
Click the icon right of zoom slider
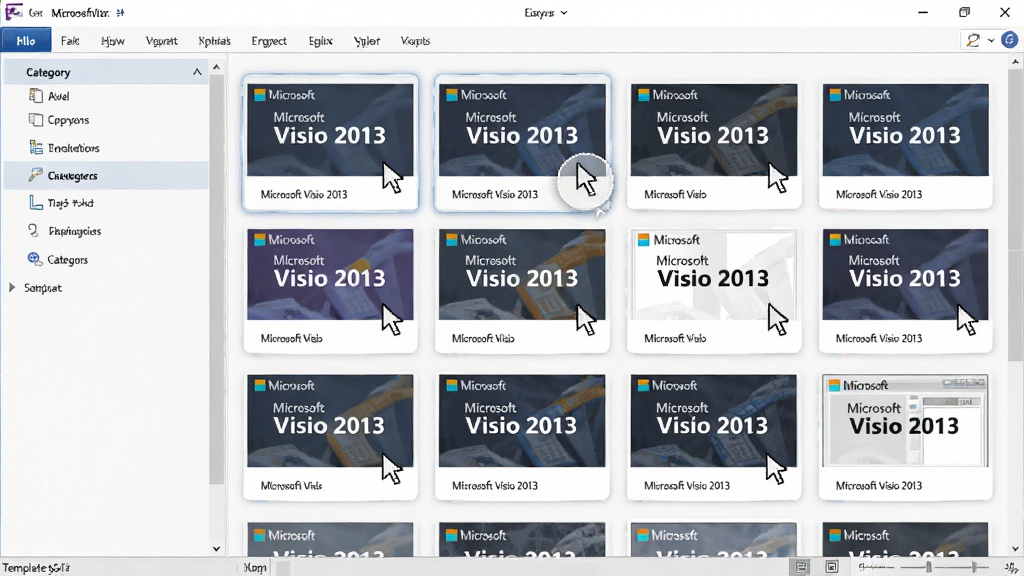[1011, 567]
